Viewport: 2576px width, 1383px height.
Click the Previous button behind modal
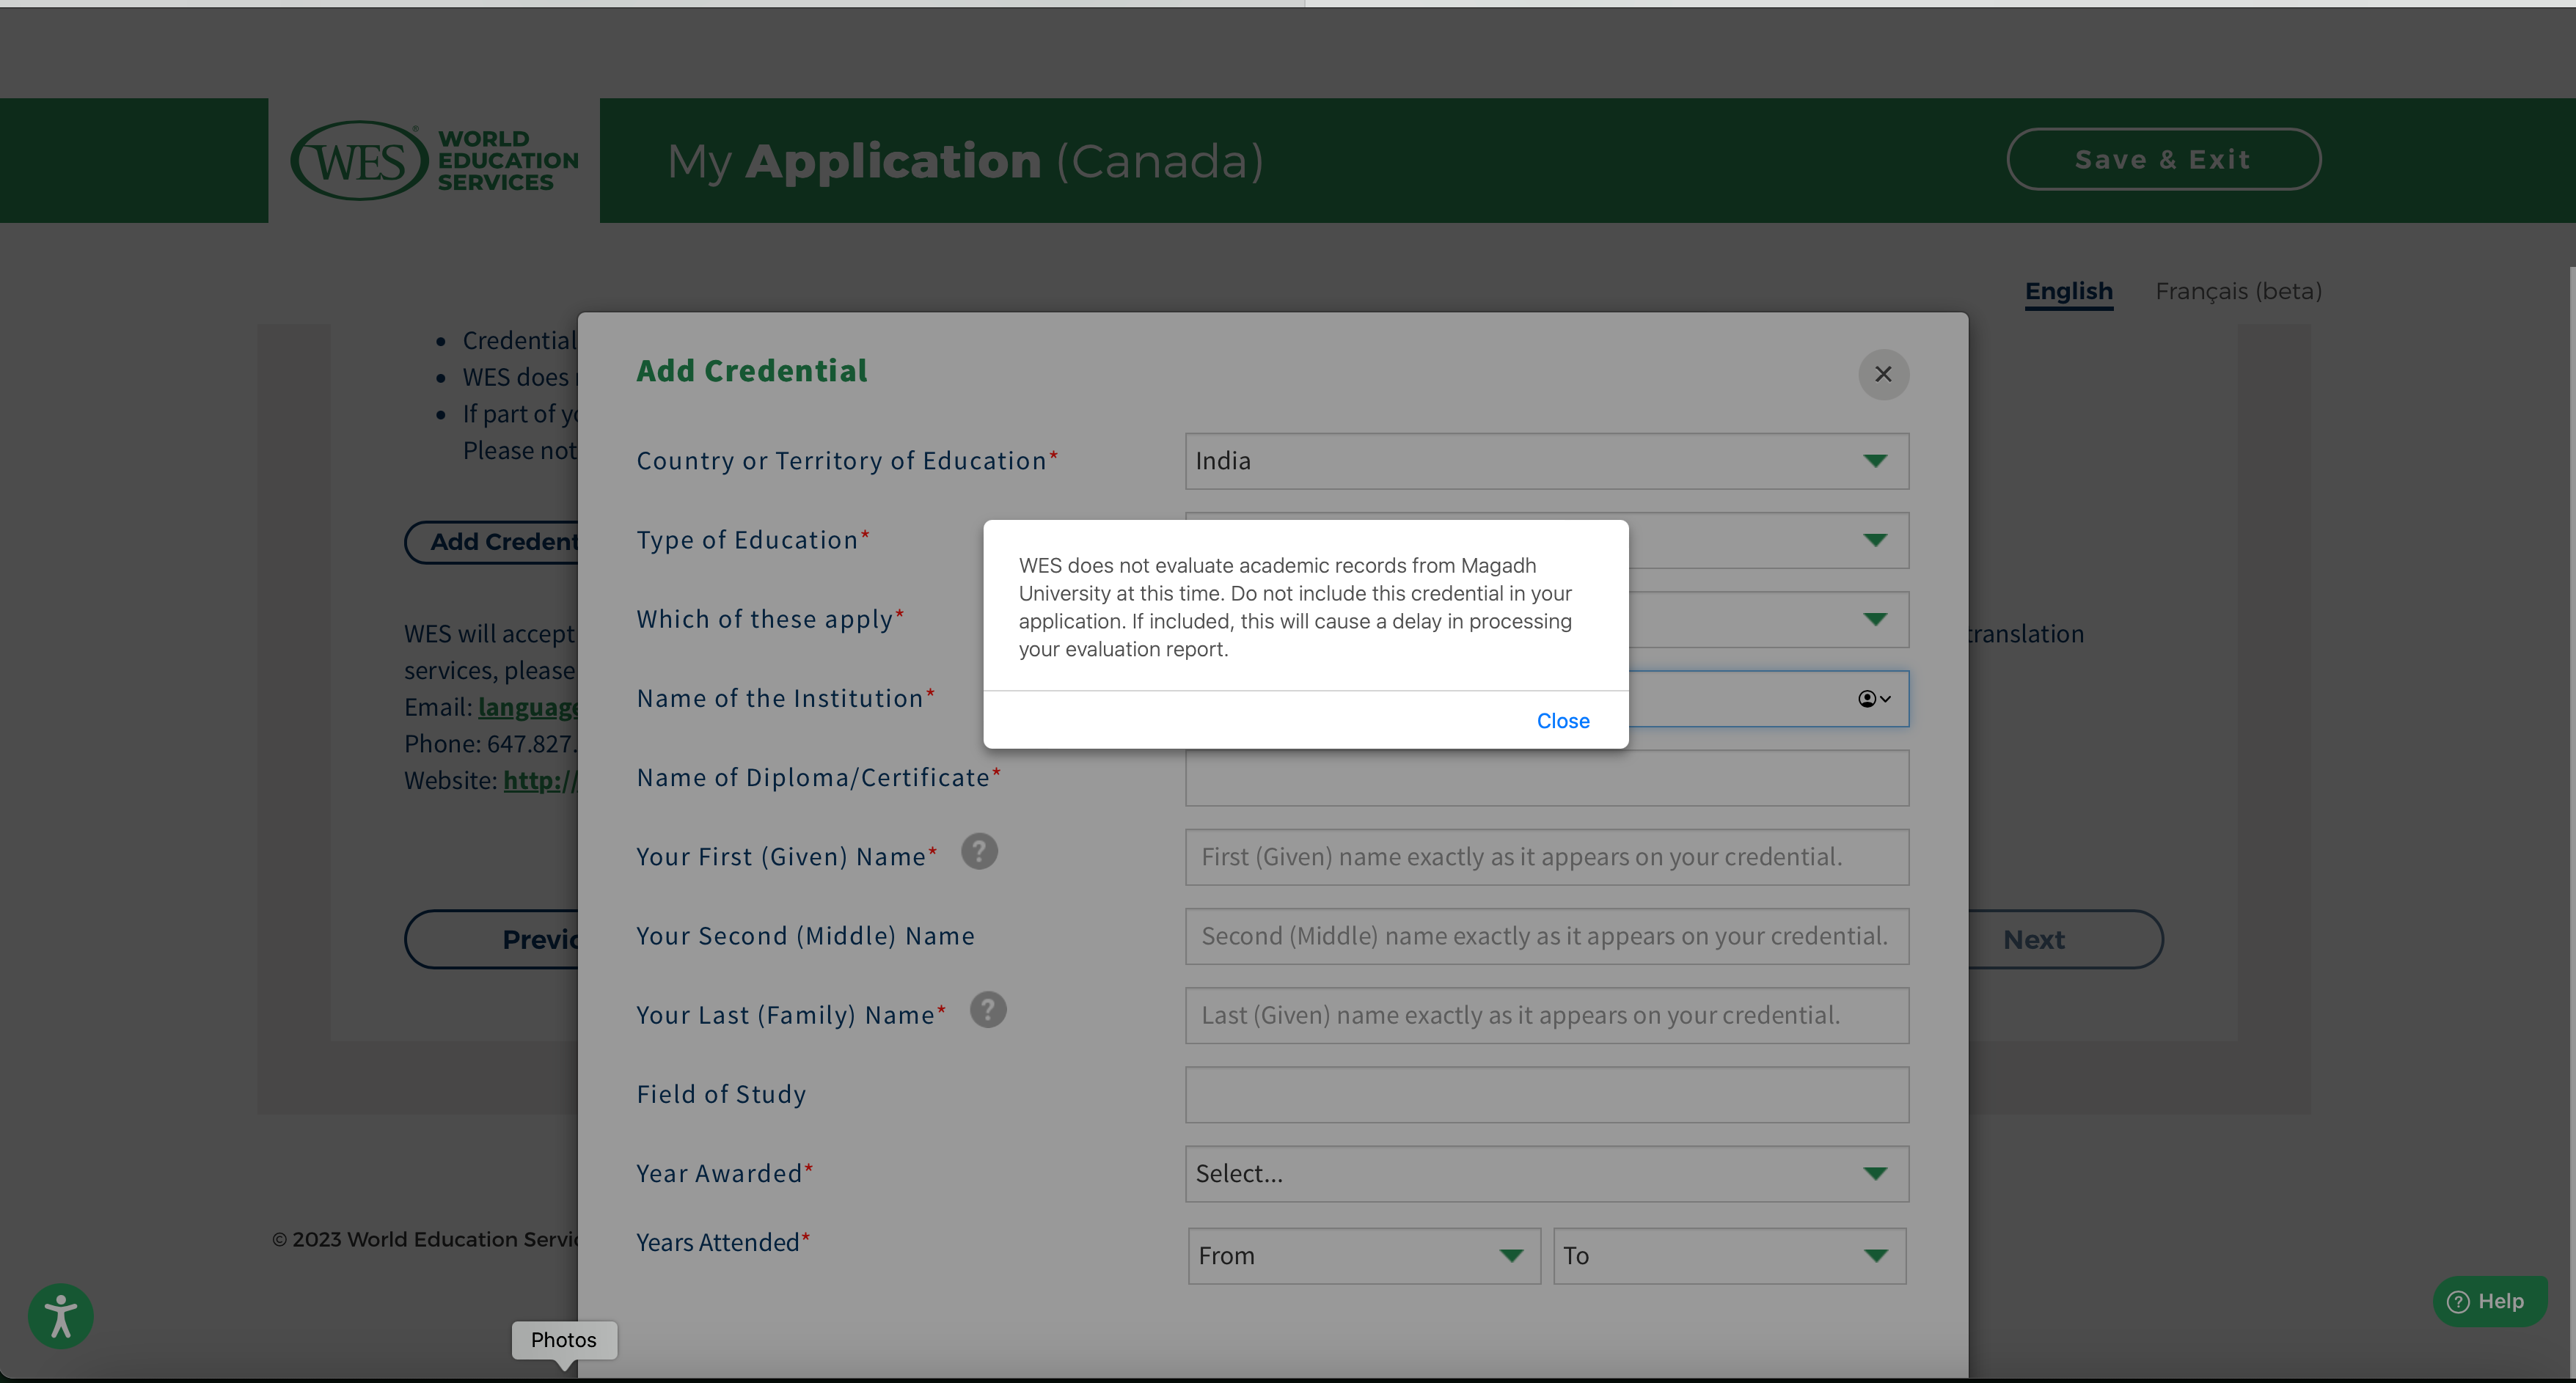(491, 939)
